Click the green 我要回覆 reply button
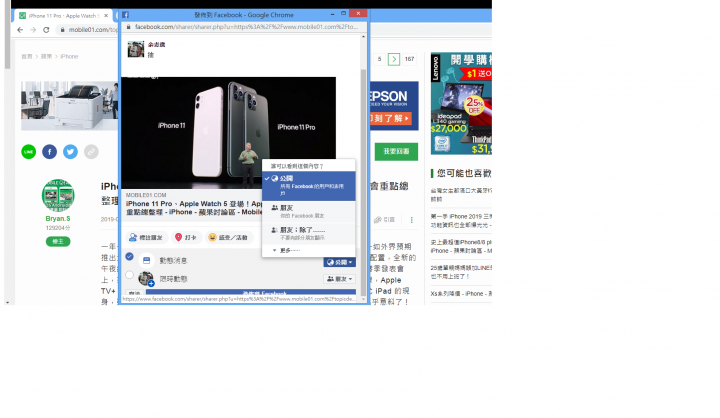This screenshot has height=418, width=720. [x=396, y=152]
